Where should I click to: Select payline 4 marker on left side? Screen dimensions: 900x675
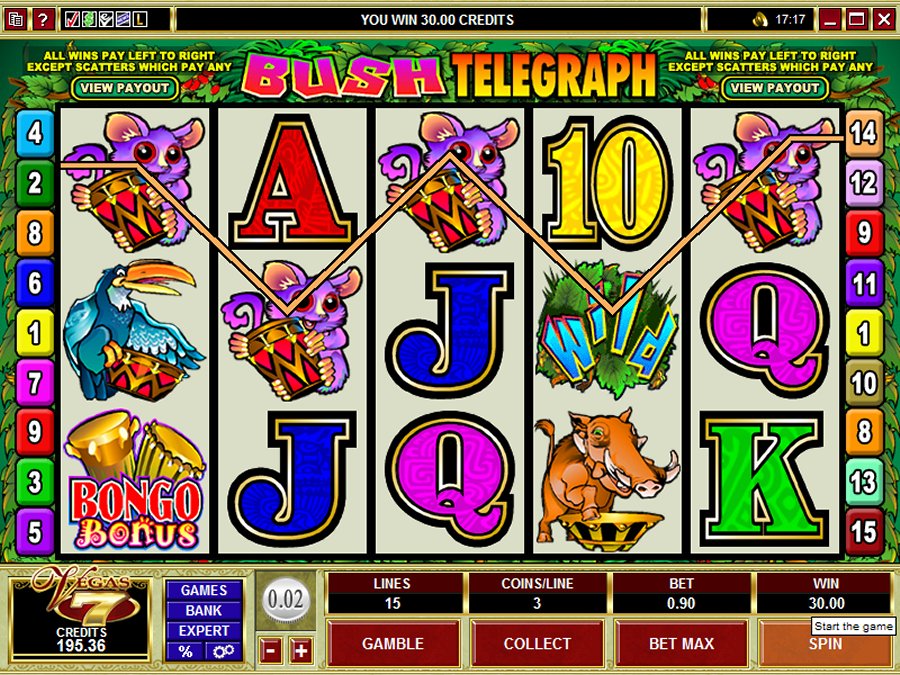click(x=34, y=133)
